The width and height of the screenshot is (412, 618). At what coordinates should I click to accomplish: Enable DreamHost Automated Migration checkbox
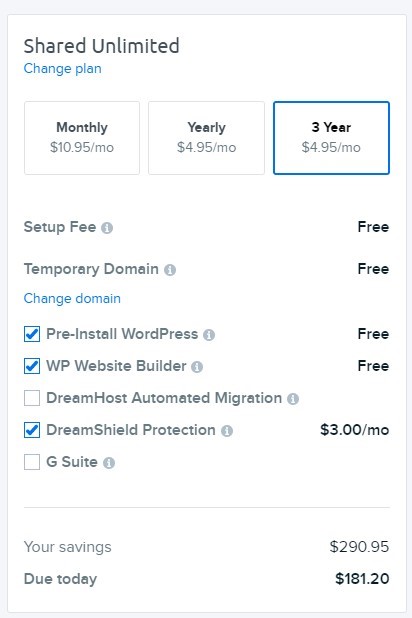tap(32, 398)
